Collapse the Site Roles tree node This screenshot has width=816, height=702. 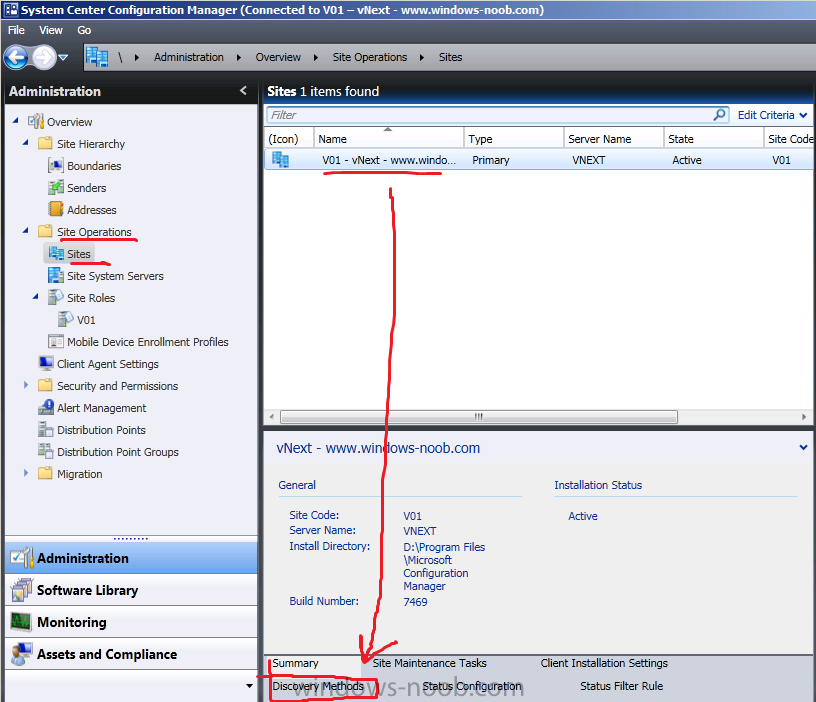pyautogui.click(x=35, y=297)
